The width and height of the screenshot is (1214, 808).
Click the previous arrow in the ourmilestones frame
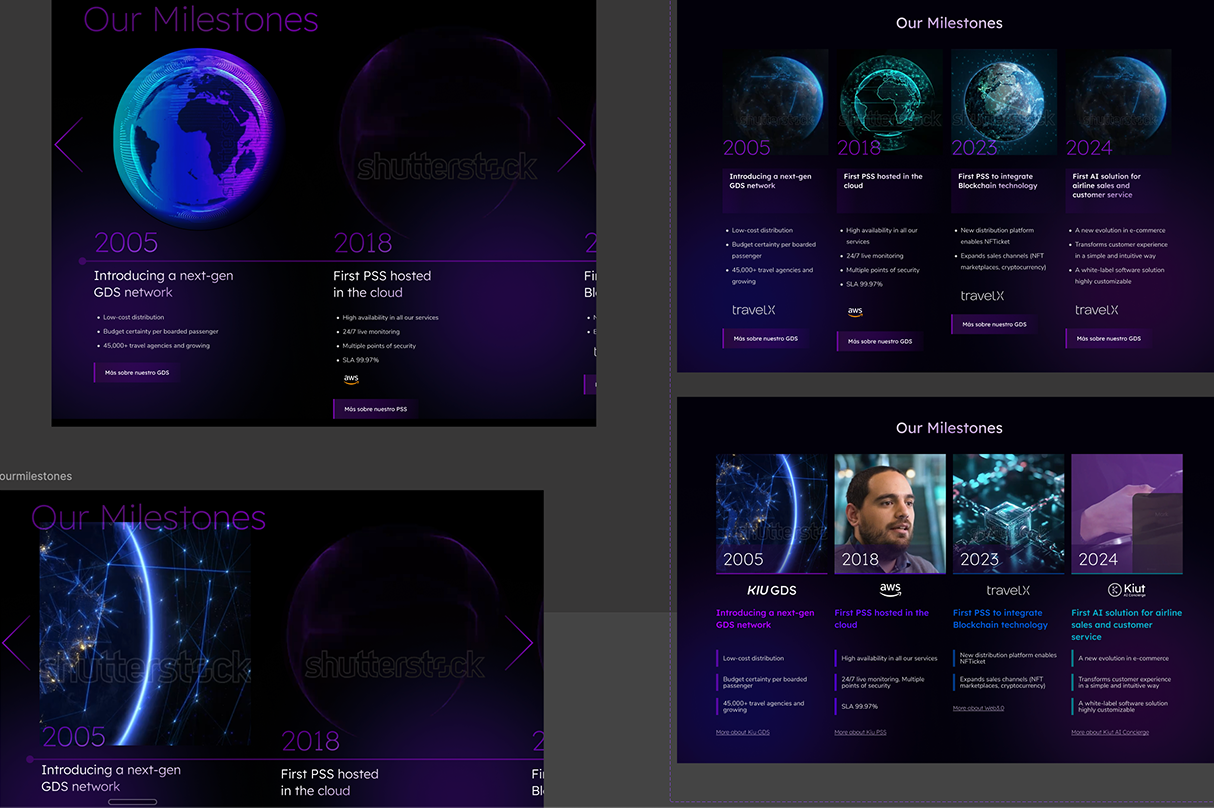(16, 642)
